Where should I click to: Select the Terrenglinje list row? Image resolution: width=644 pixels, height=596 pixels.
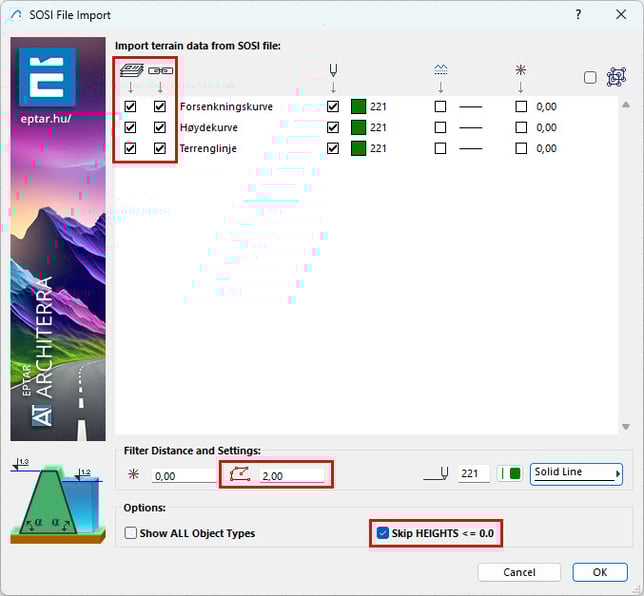tap(208, 149)
